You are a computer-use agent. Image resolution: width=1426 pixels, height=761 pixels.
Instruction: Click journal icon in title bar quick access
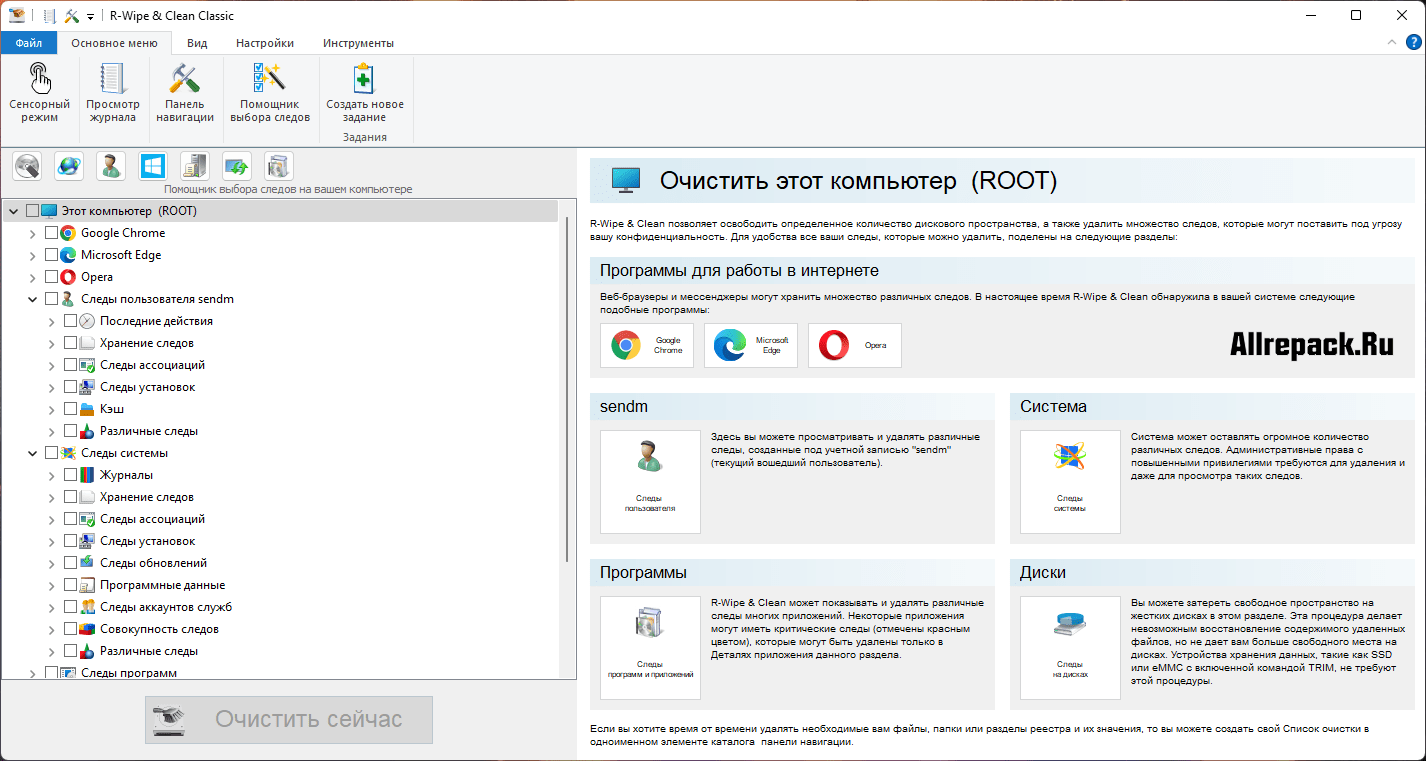click(50, 16)
